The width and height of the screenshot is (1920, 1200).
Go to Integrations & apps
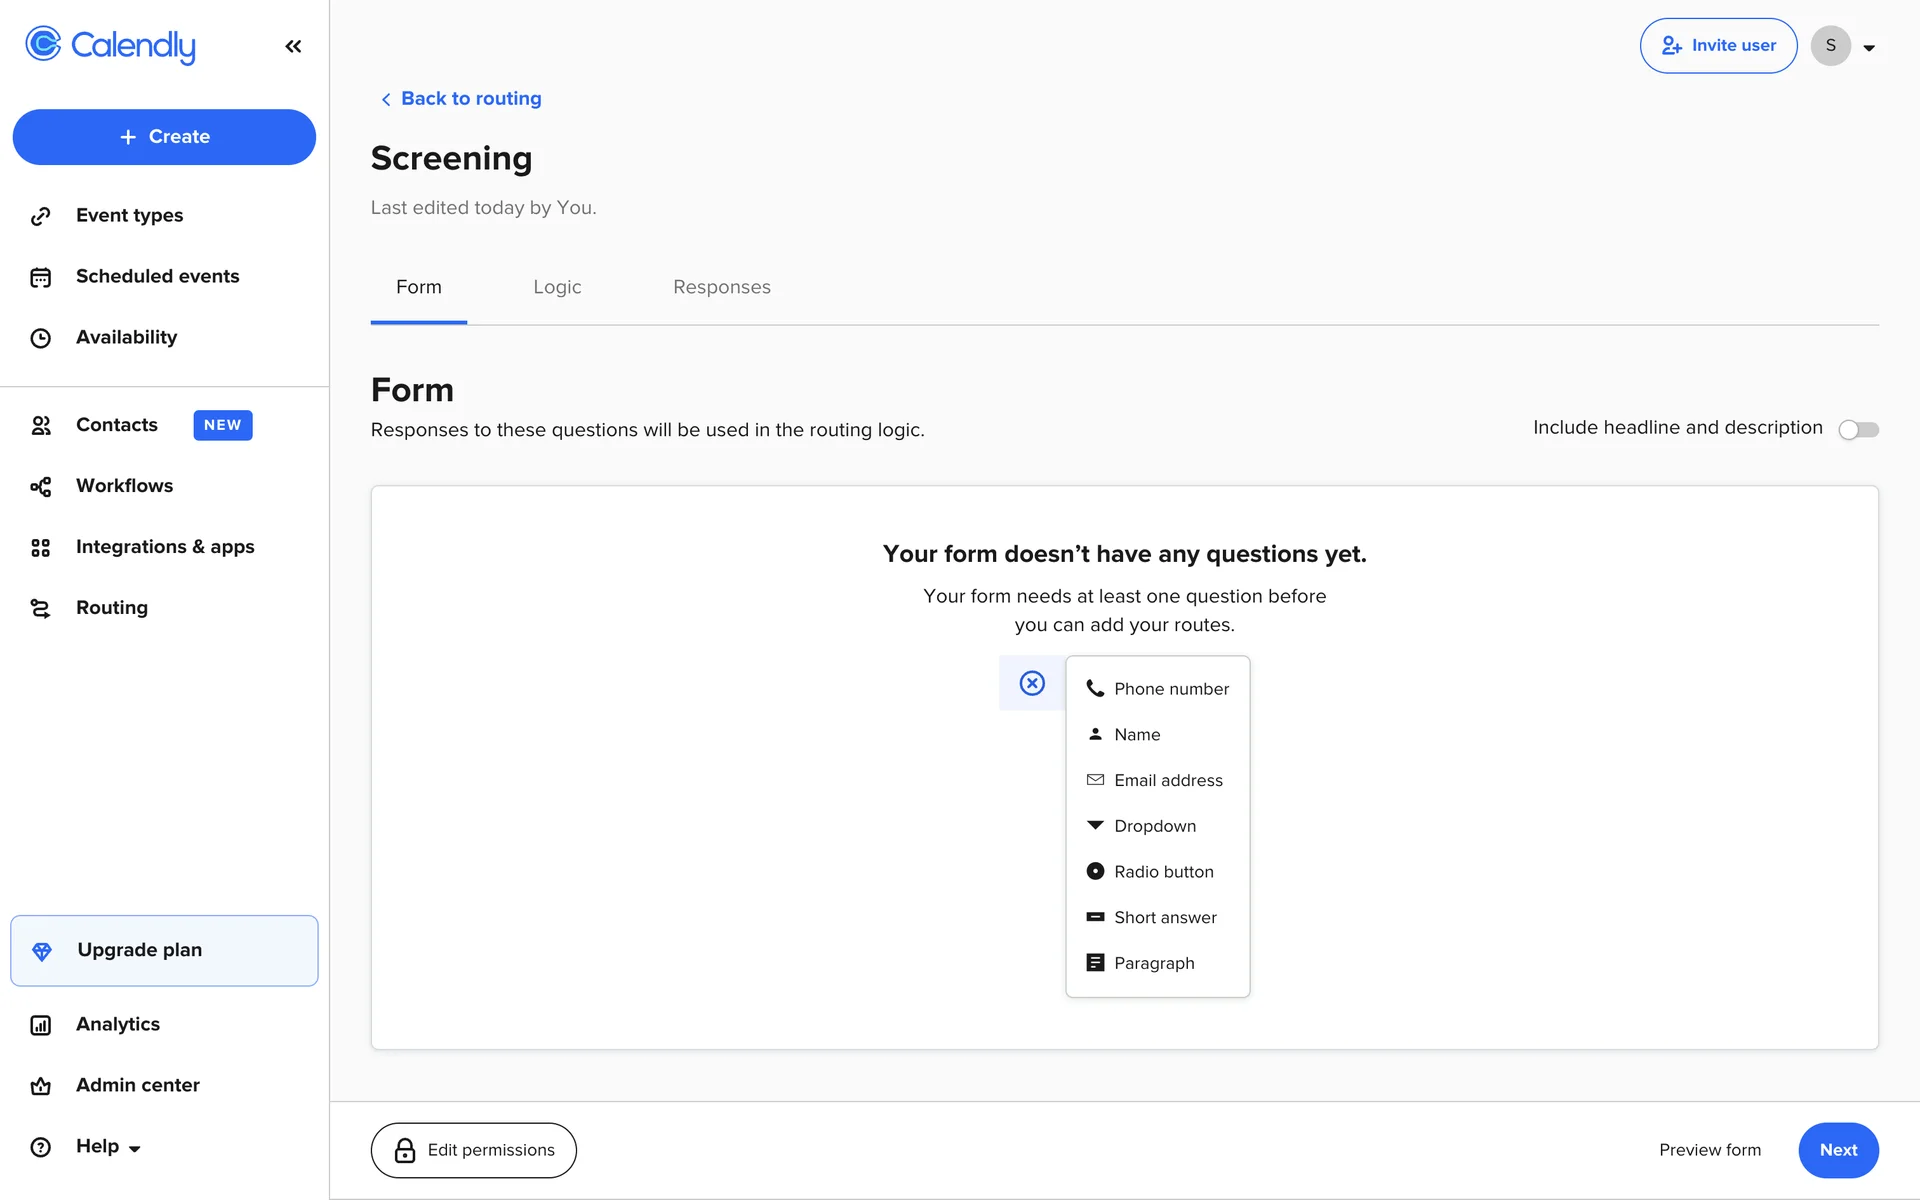coord(165,547)
